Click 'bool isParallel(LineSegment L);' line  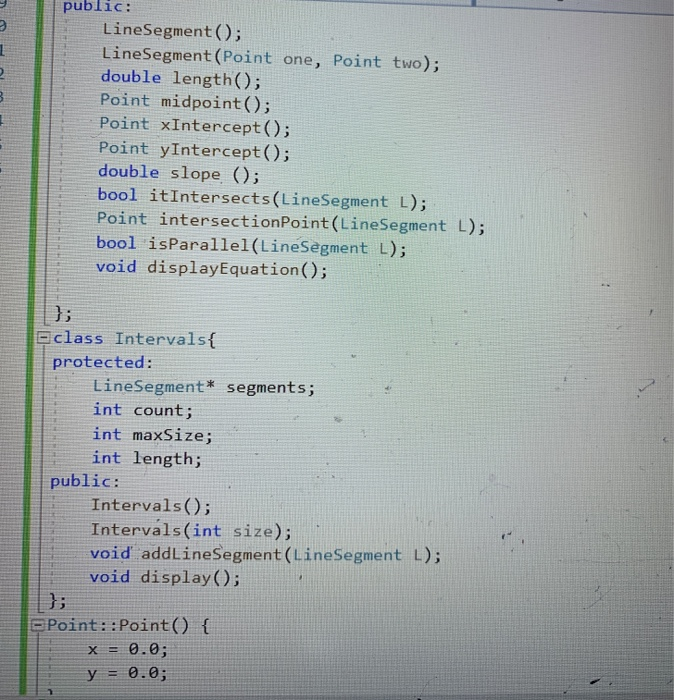pyautogui.click(x=251, y=246)
